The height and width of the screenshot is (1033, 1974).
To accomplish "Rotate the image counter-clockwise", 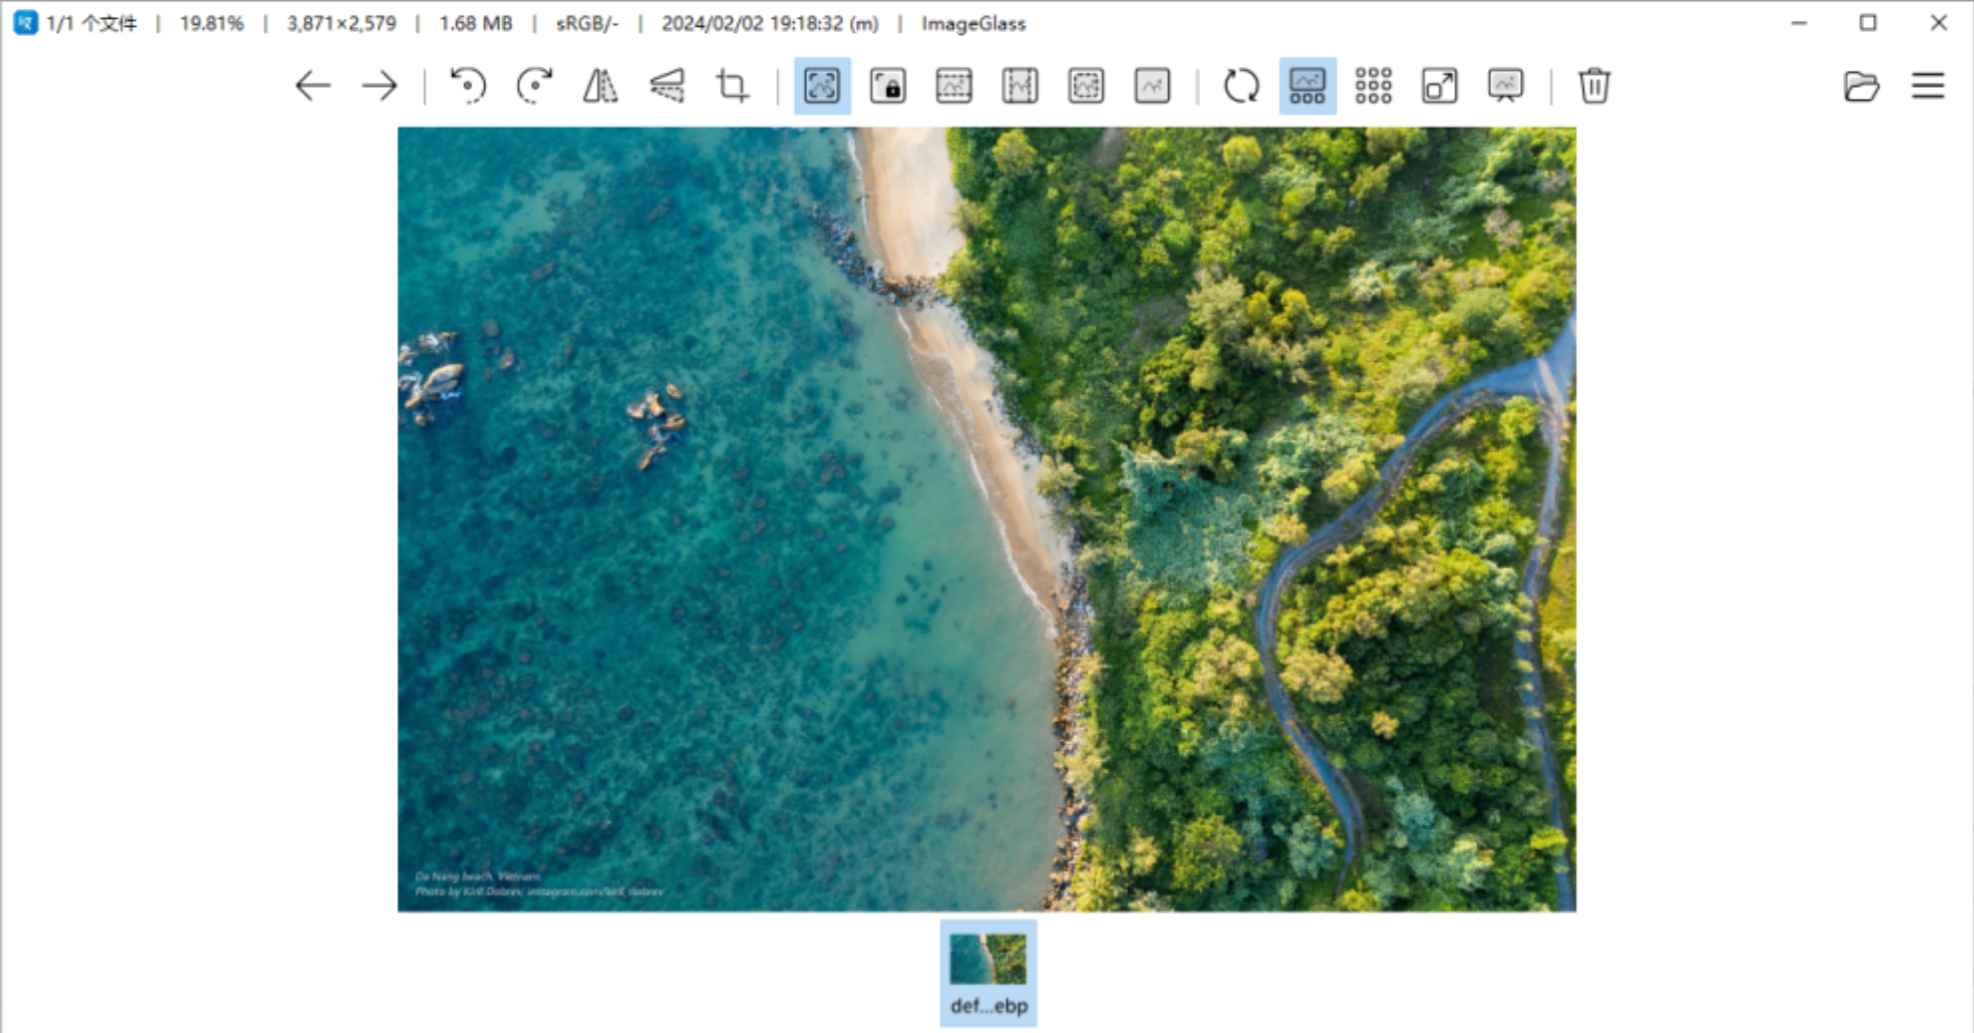I will pyautogui.click(x=470, y=87).
